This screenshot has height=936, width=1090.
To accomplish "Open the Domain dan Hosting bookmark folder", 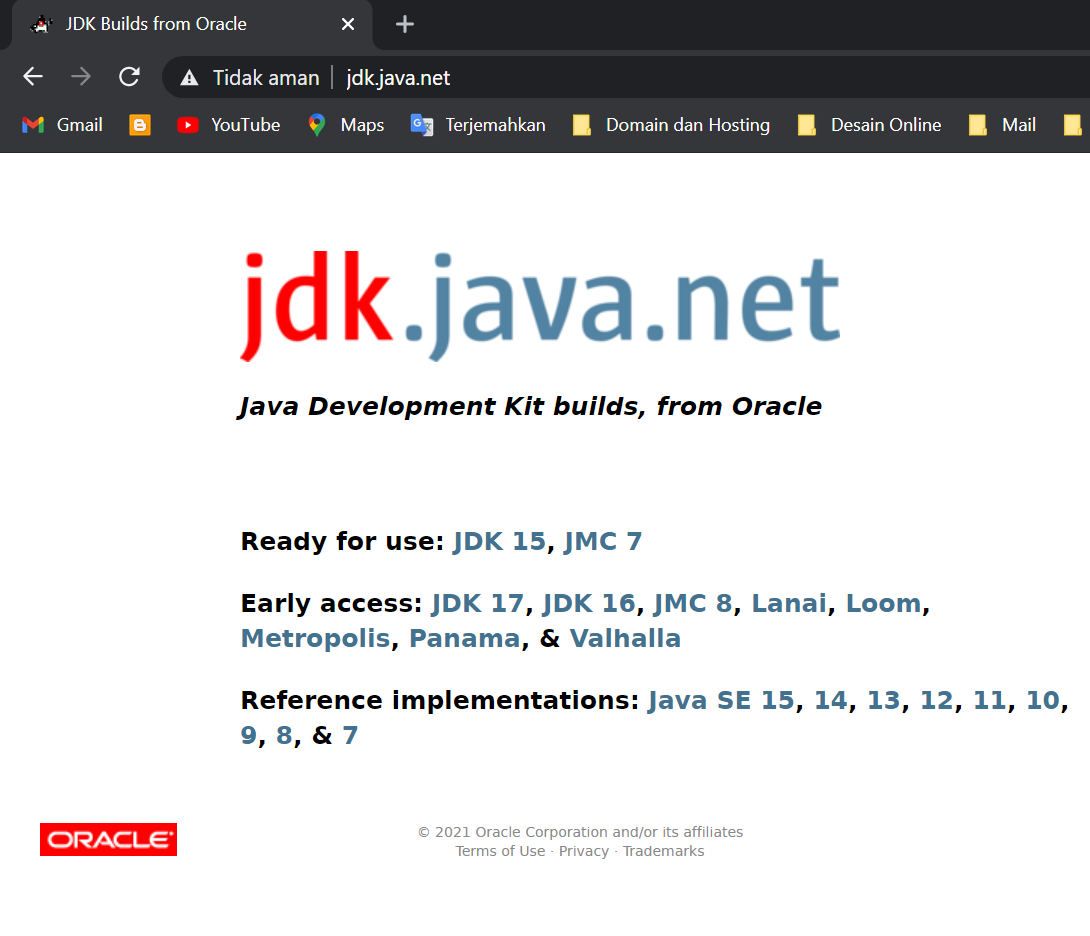I will [x=672, y=125].
